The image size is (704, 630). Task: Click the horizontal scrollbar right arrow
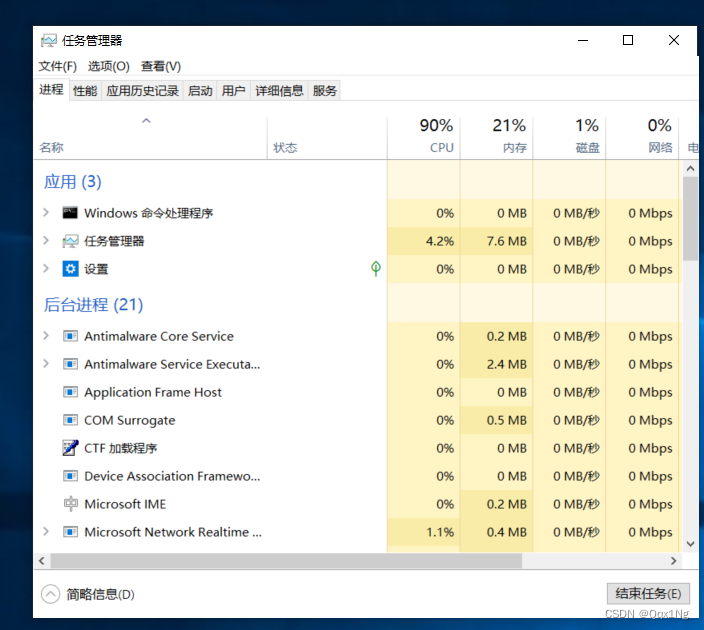point(673,560)
